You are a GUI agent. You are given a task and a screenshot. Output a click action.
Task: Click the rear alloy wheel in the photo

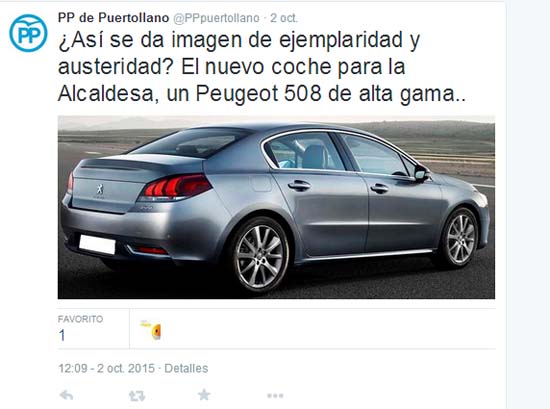260,255
